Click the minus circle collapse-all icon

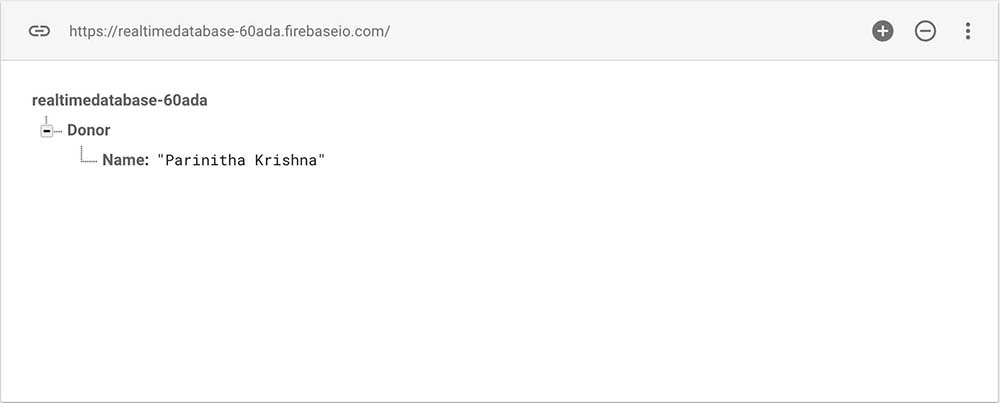click(925, 31)
